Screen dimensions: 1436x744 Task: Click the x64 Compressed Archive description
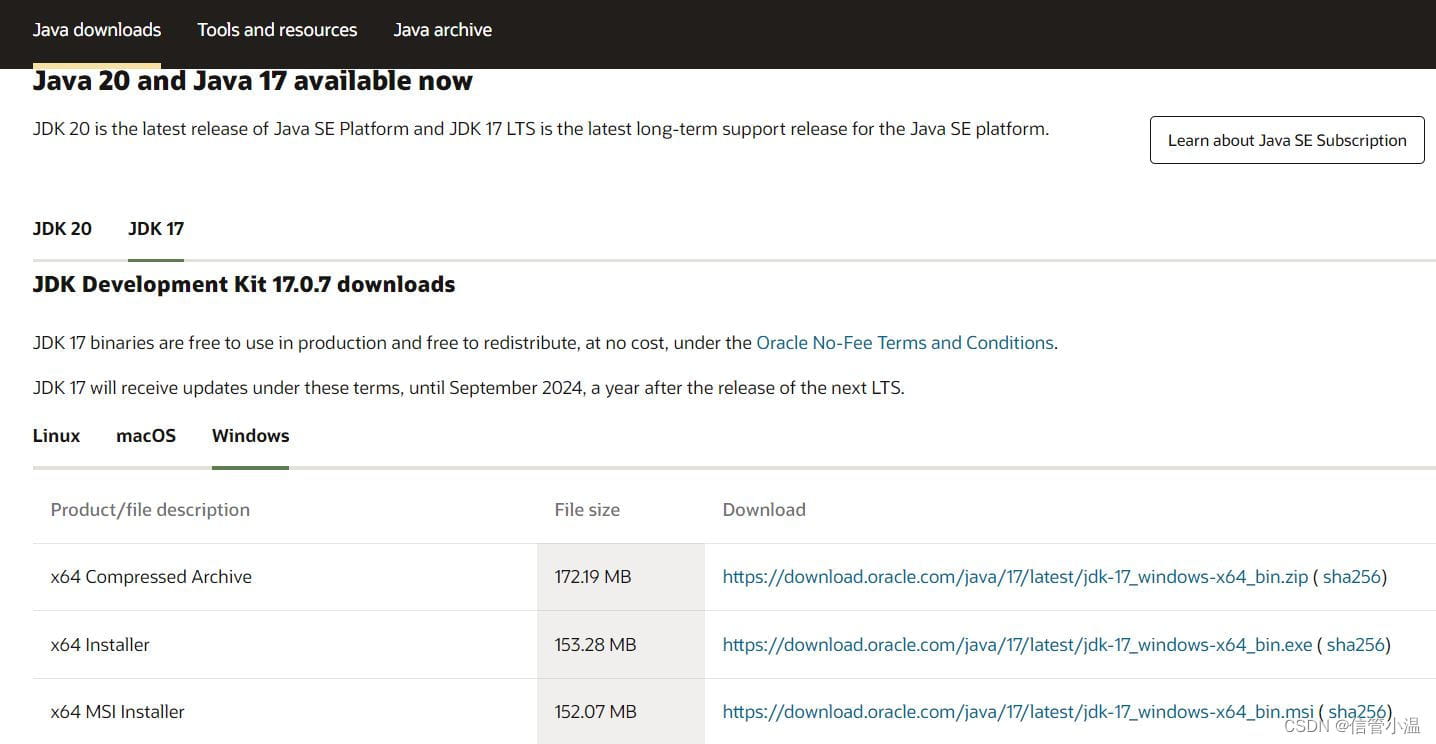click(151, 577)
